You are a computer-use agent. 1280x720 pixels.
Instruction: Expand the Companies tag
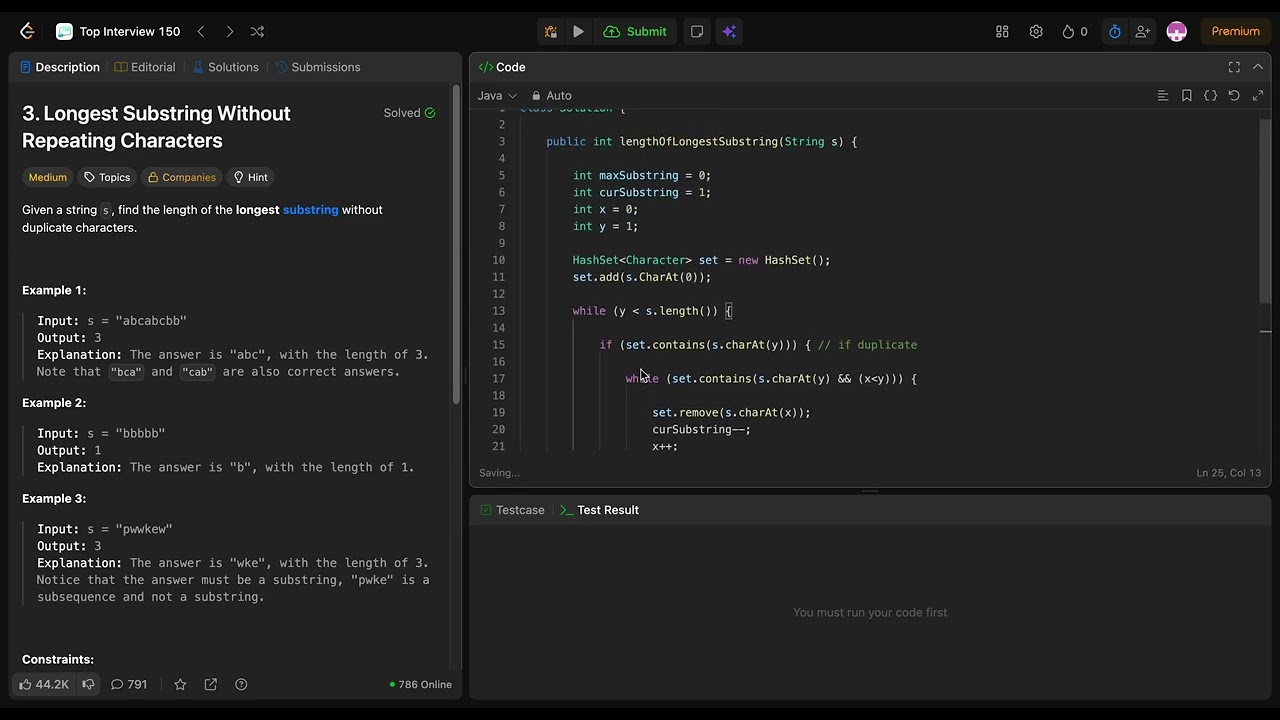(x=181, y=177)
